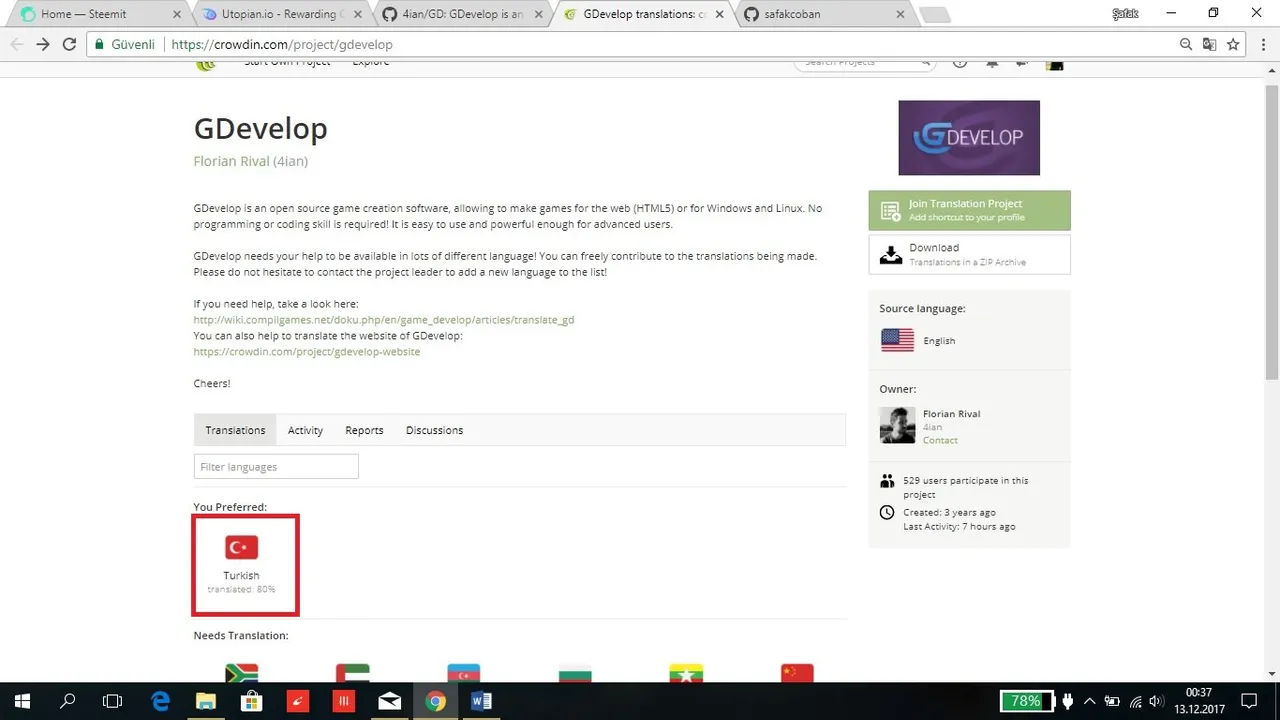This screenshot has height=720, width=1280.
Task: Open the Chrome three-dot menu
Action: (1263, 44)
